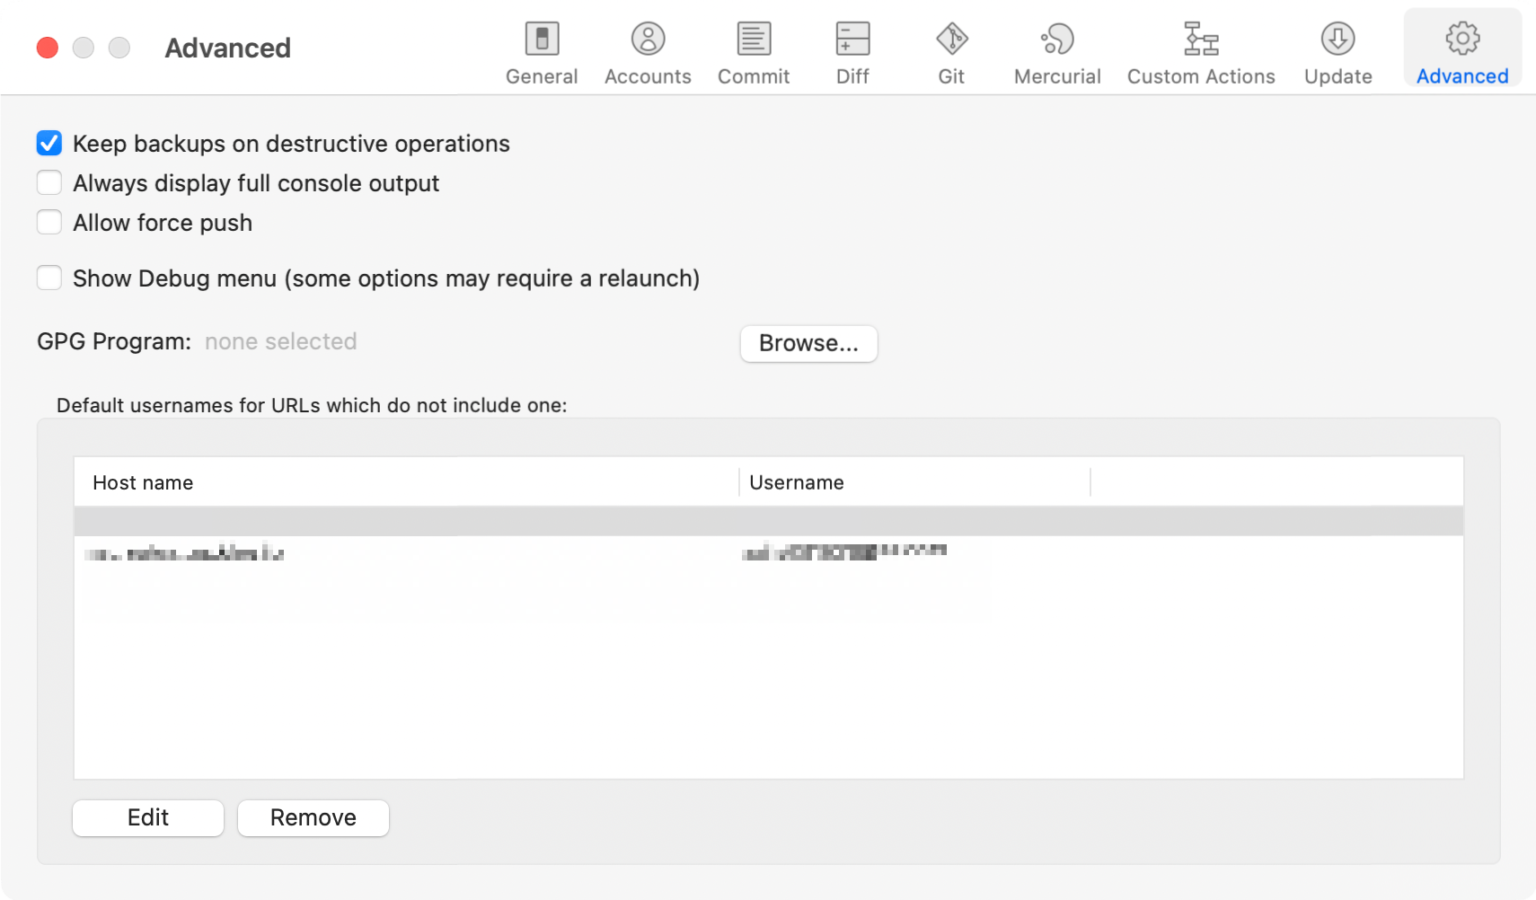Viewport: 1536px width, 900px height.
Task: Disable keep backups on destructive operations
Action: pyautogui.click(x=49, y=143)
